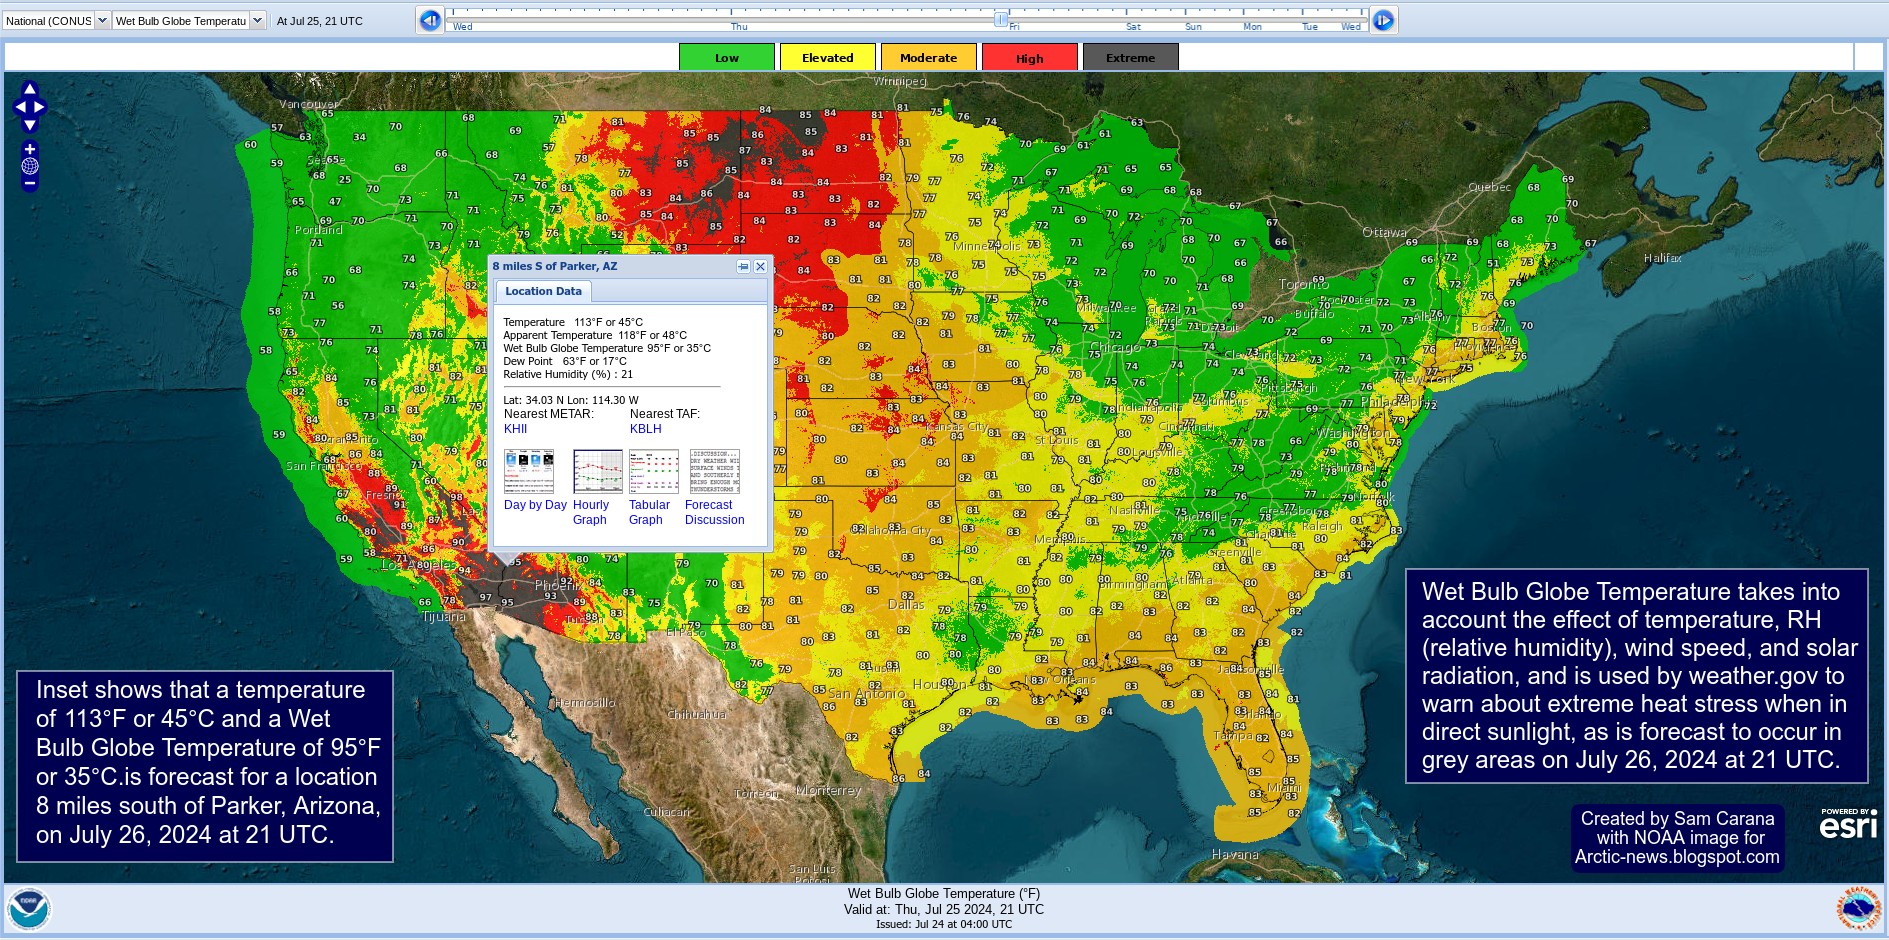Zoom to full extent with the globe icon

coord(30,166)
